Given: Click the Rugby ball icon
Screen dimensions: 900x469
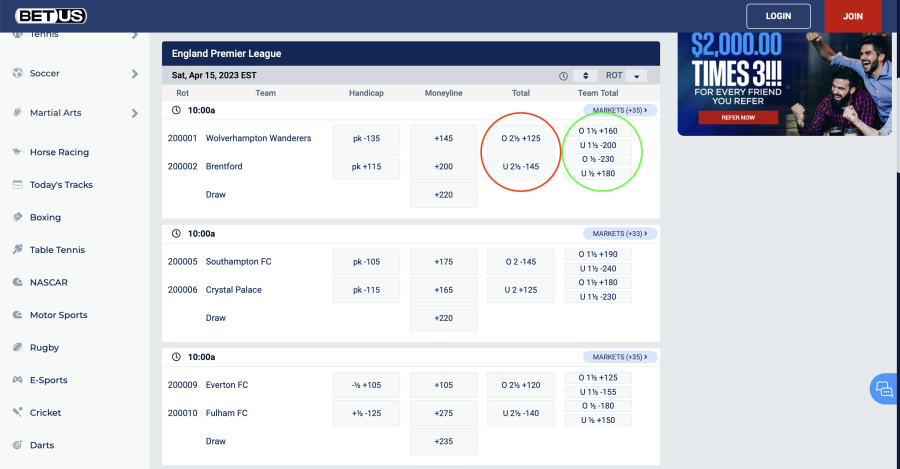Looking at the screenshot, I should tap(18, 347).
